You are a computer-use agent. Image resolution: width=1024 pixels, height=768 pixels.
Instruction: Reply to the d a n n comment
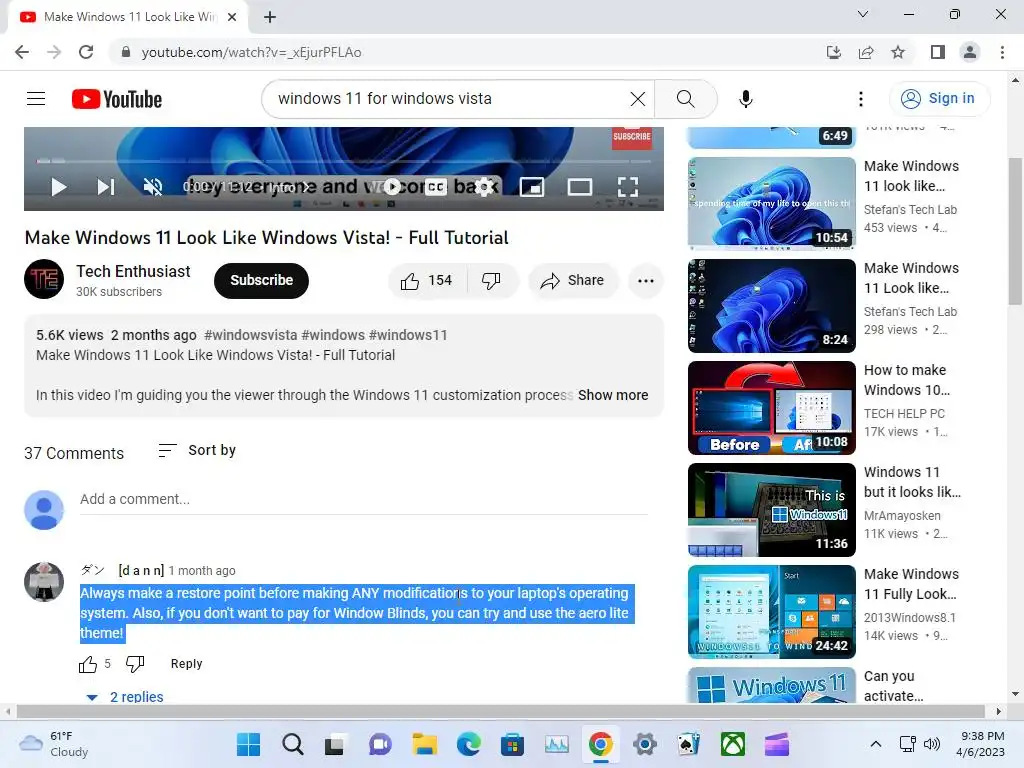186,664
